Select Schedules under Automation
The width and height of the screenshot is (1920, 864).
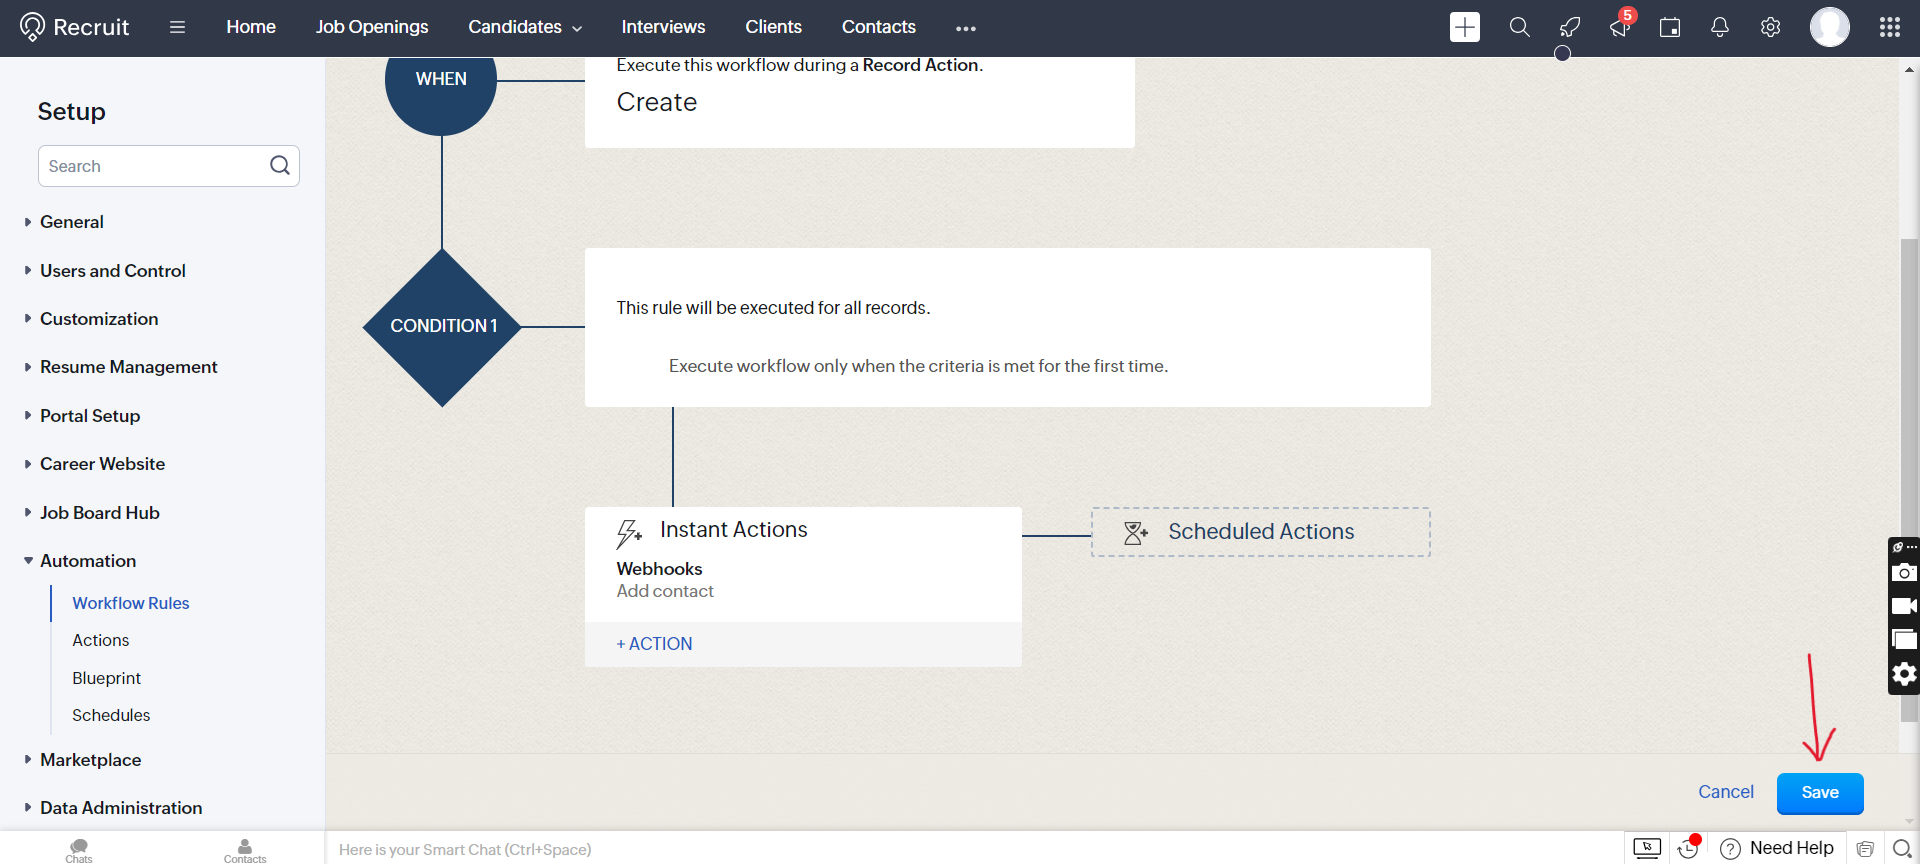pyautogui.click(x=111, y=715)
